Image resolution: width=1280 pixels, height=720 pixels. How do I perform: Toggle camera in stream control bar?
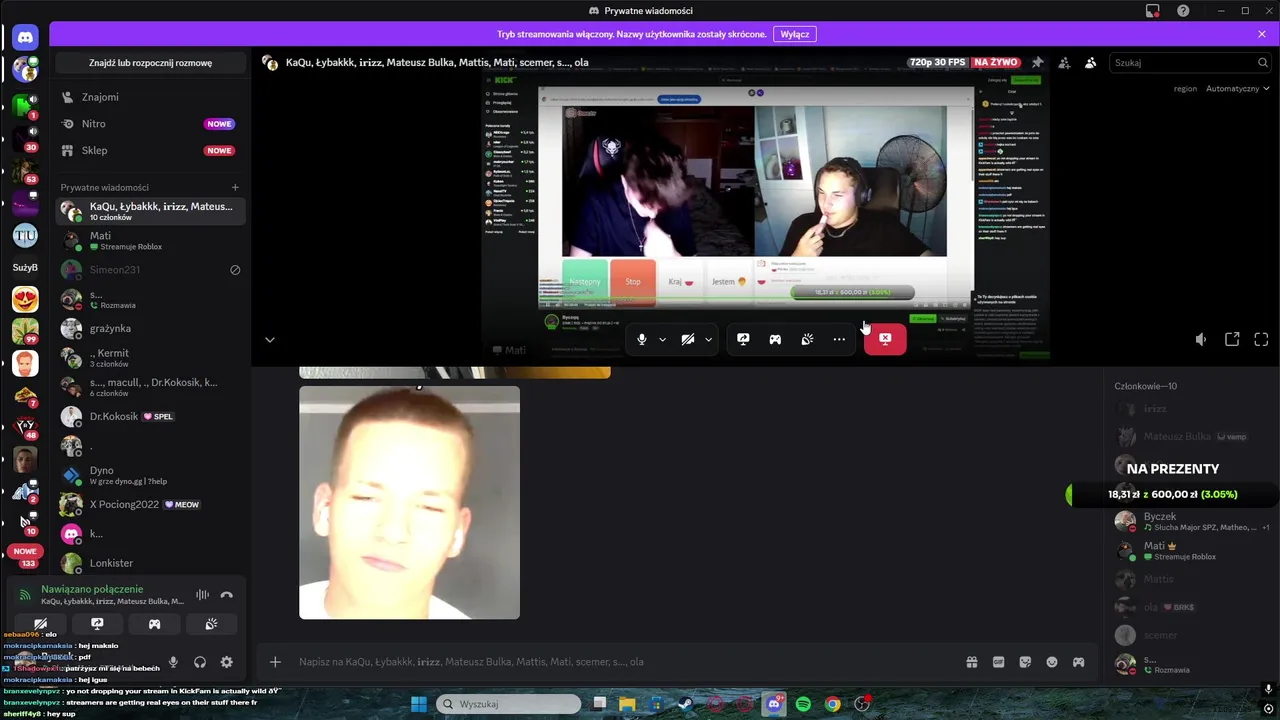688,339
